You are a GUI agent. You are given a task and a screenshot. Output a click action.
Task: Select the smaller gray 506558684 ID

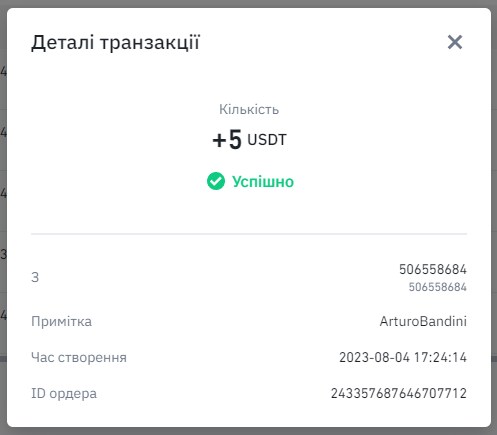point(437,287)
